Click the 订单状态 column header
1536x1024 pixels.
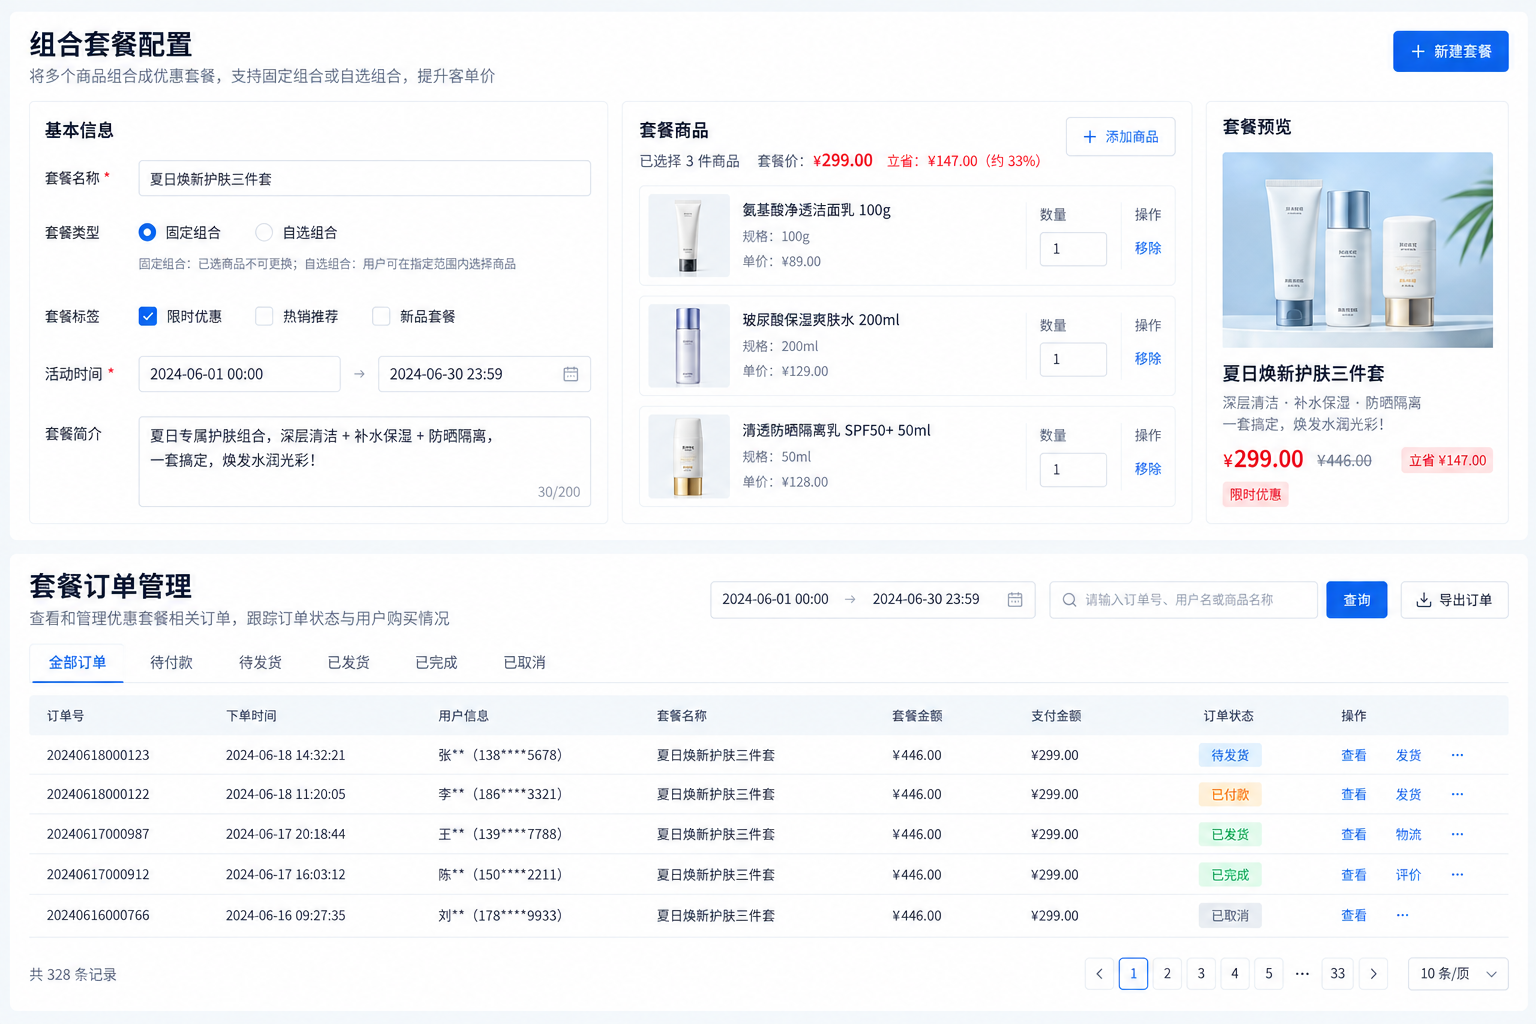click(1228, 716)
